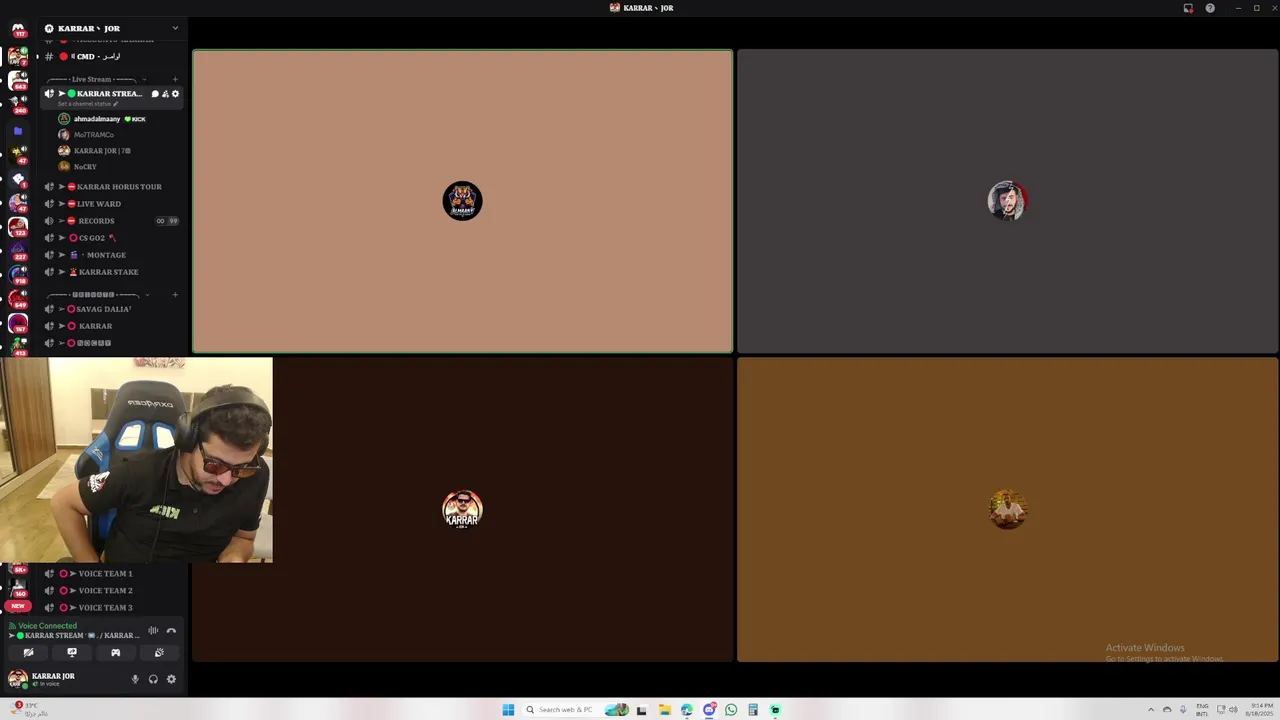Open server icon with 663 badge
Image resolution: width=1280 pixels, height=720 pixels.
click(18, 81)
